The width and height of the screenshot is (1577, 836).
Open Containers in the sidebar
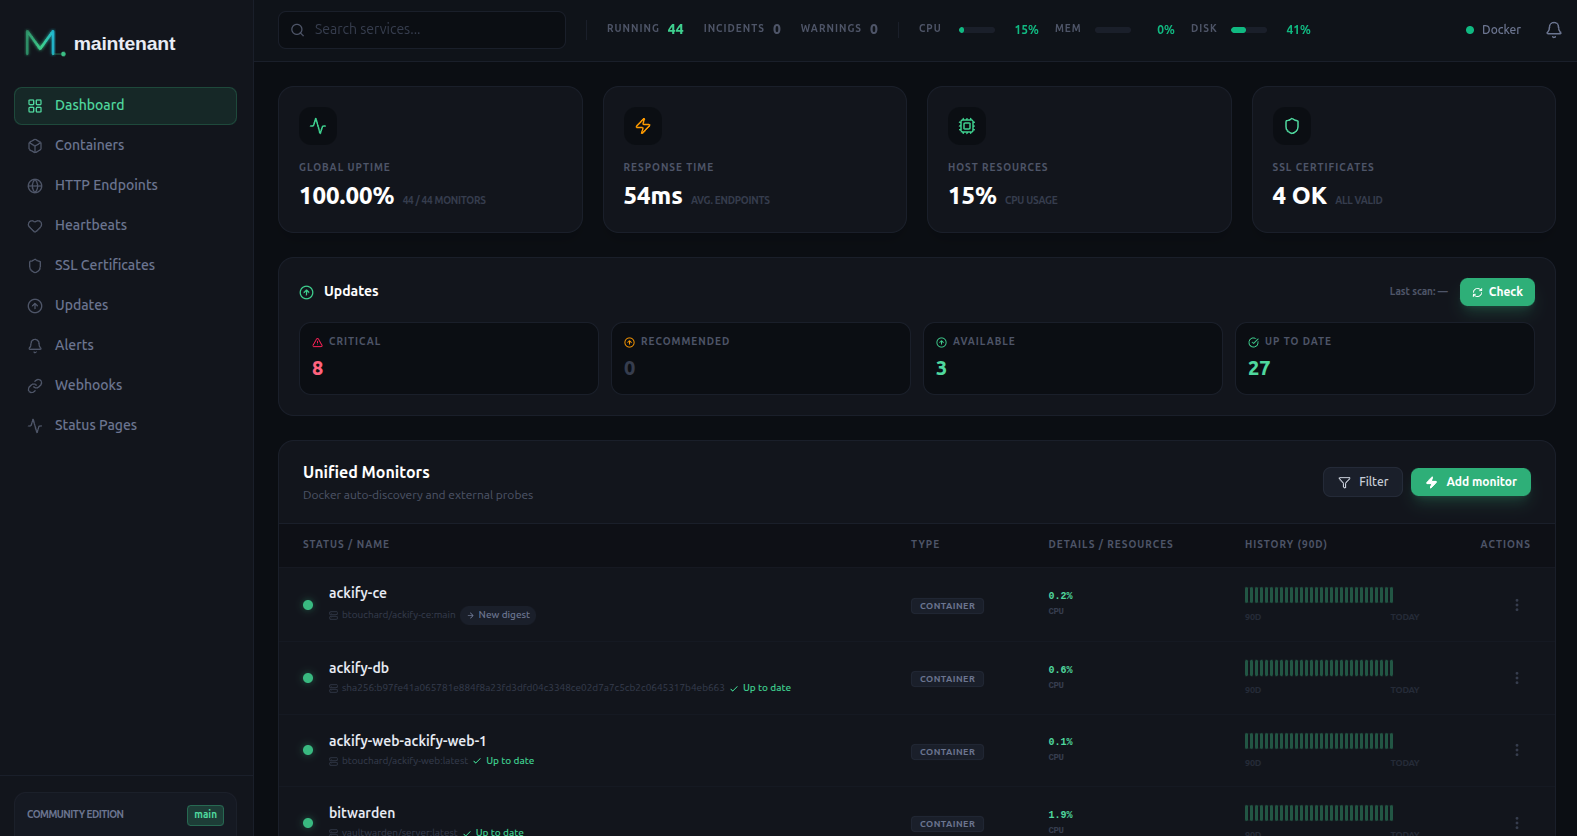coord(89,145)
